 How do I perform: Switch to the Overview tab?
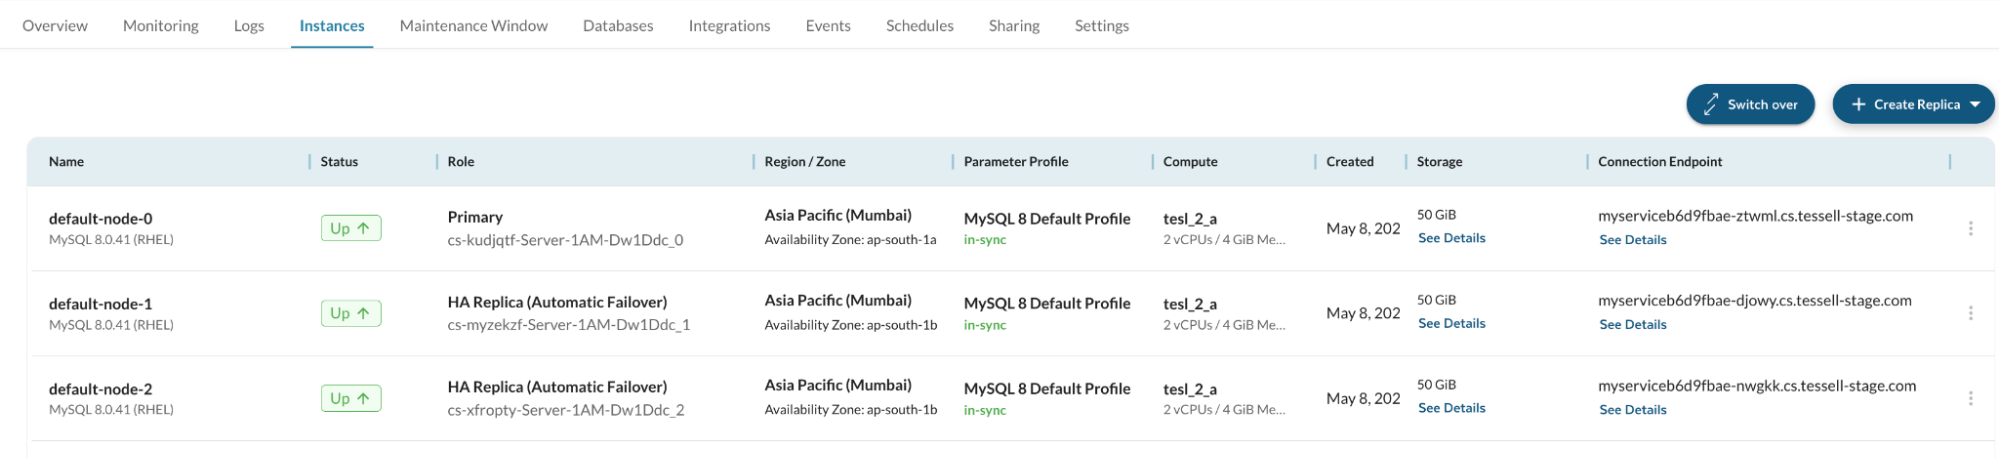coord(55,26)
